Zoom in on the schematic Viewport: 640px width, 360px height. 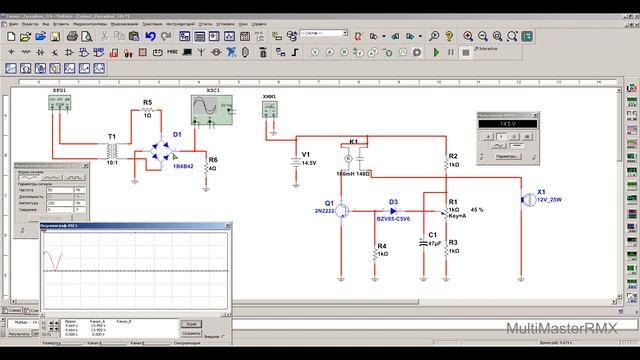(468, 37)
